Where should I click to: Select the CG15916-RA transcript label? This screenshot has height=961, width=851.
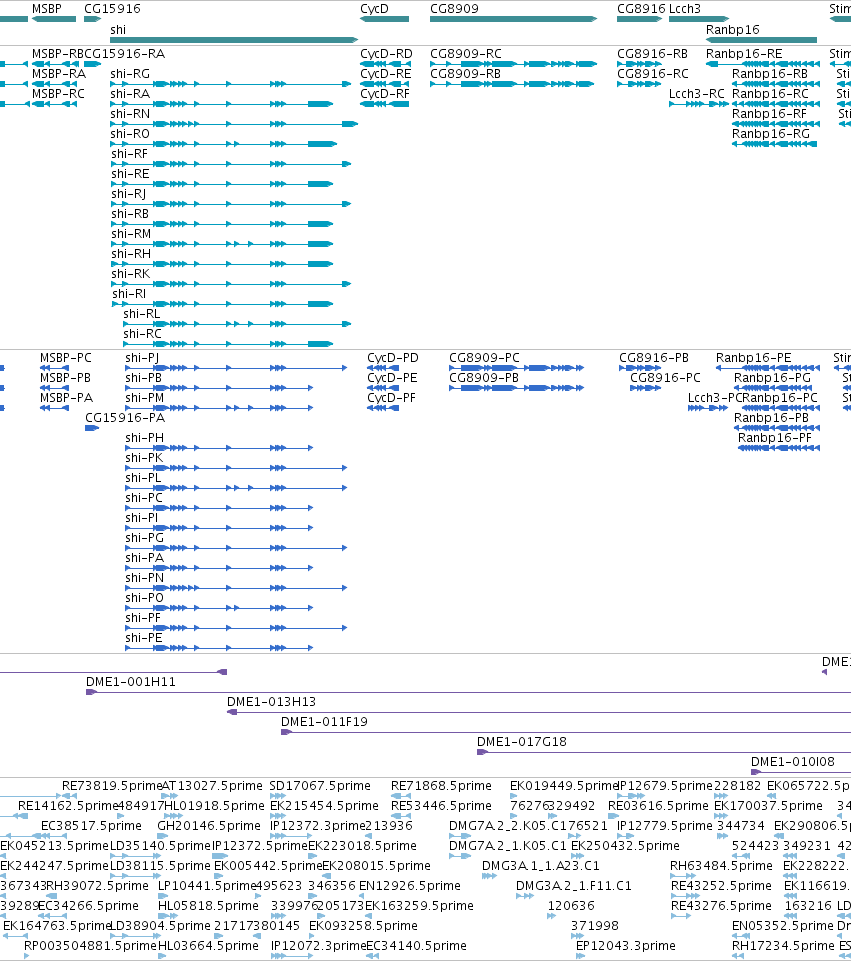click(x=124, y=54)
